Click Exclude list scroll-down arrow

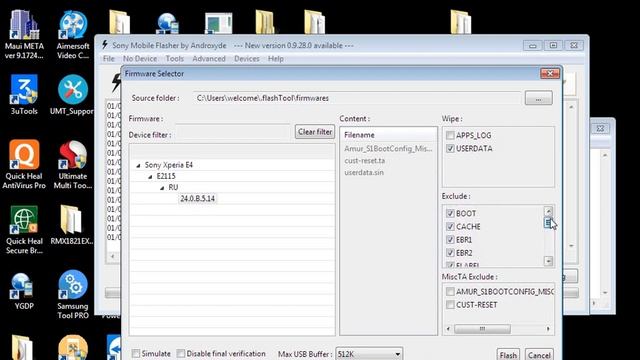(x=548, y=261)
